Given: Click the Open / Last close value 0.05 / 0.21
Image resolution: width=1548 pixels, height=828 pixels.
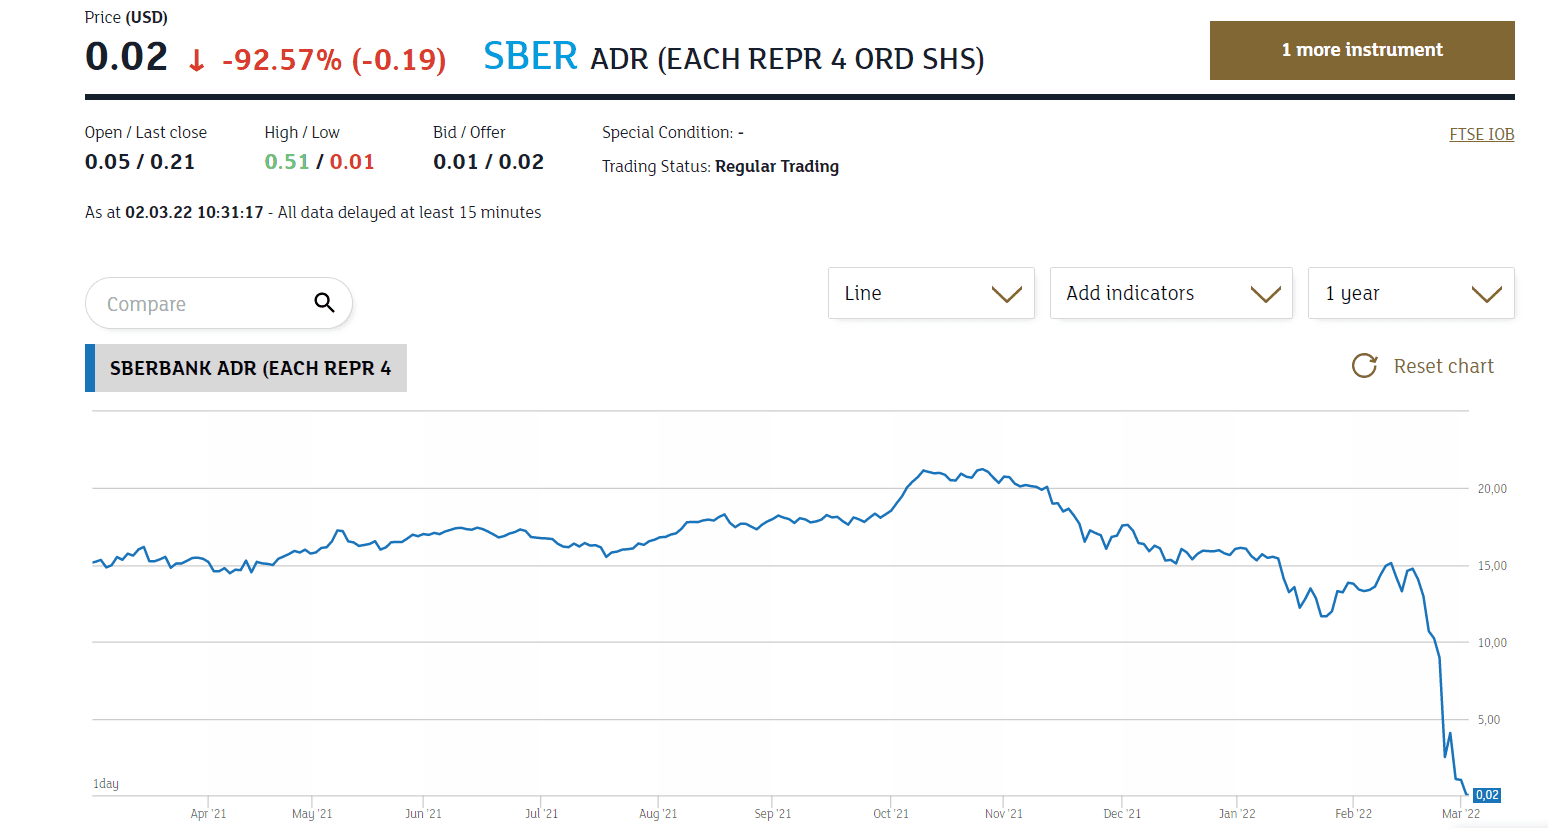Looking at the screenshot, I should (140, 162).
